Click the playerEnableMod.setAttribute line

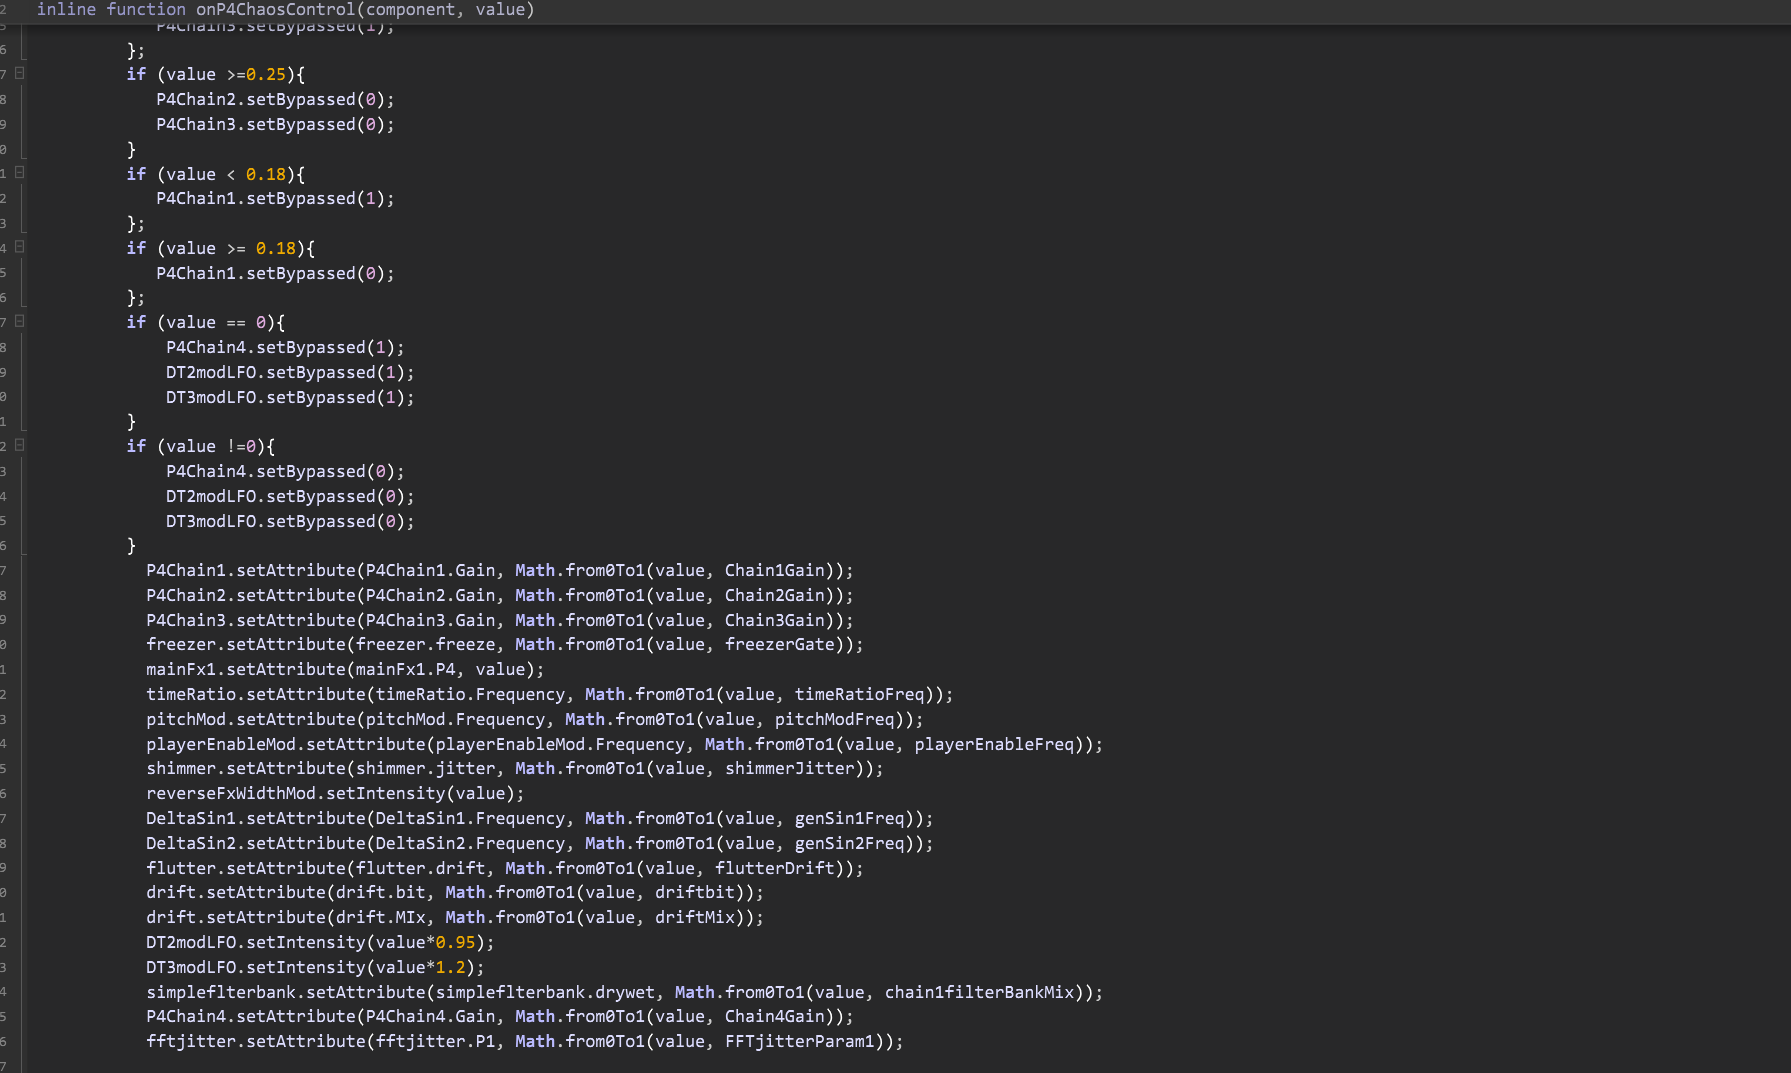[x=625, y=744]
